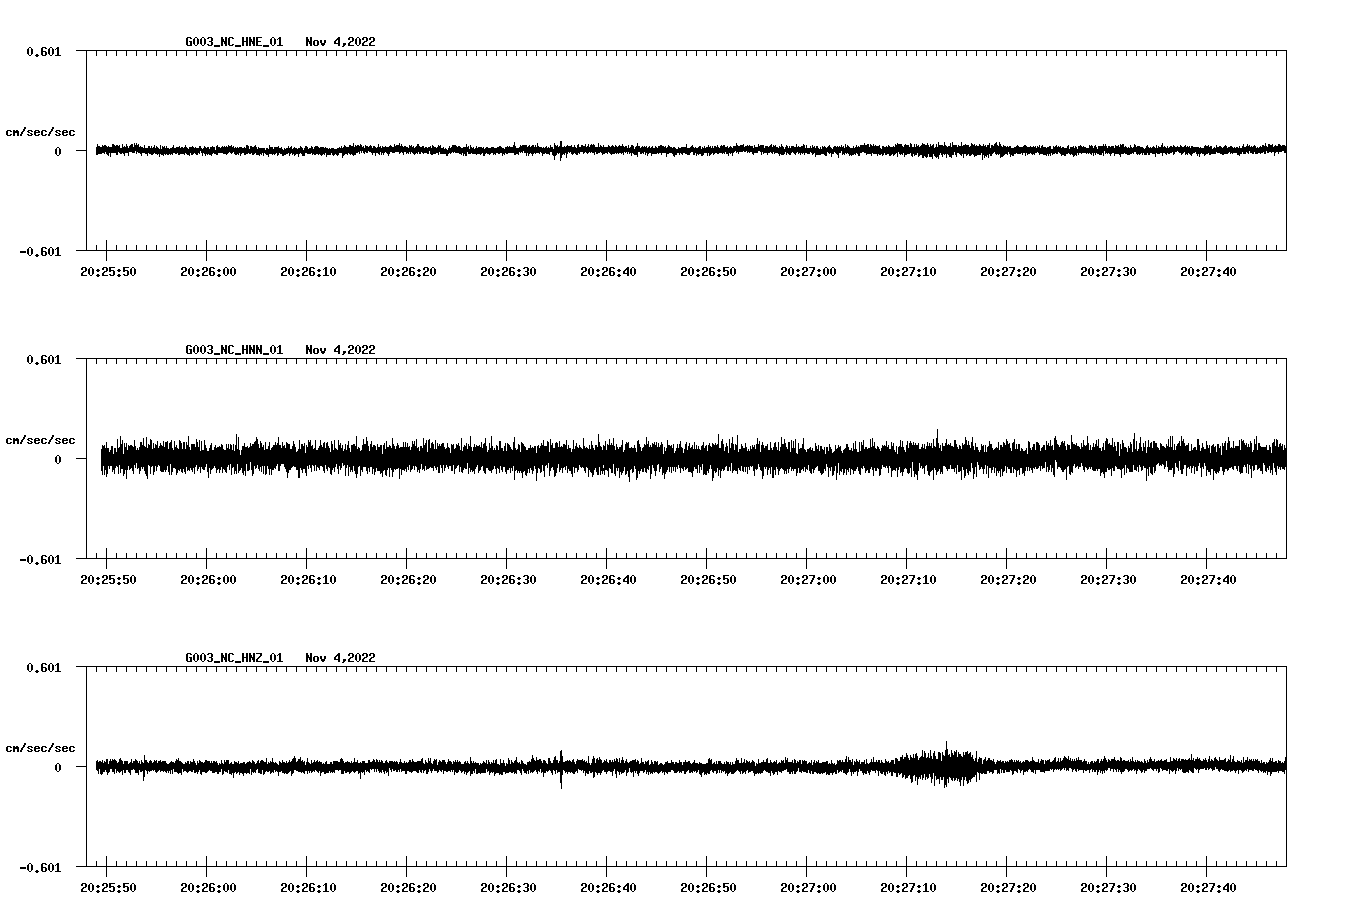Click the 20:27:40 time label under HNE plot
This screenshot has height=924, width=1358.
[1208, 272]
